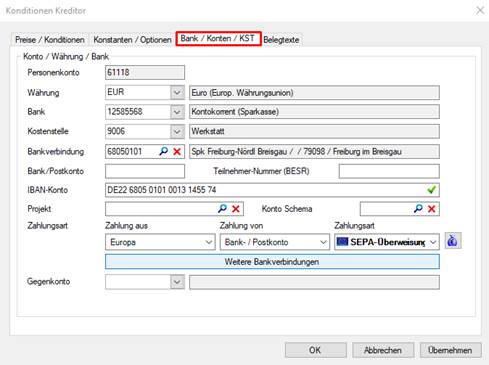Open the Zahlung aus Europa combo box
Image resolution: width=489 pixels, height=365 pixels.
(160, 242)
